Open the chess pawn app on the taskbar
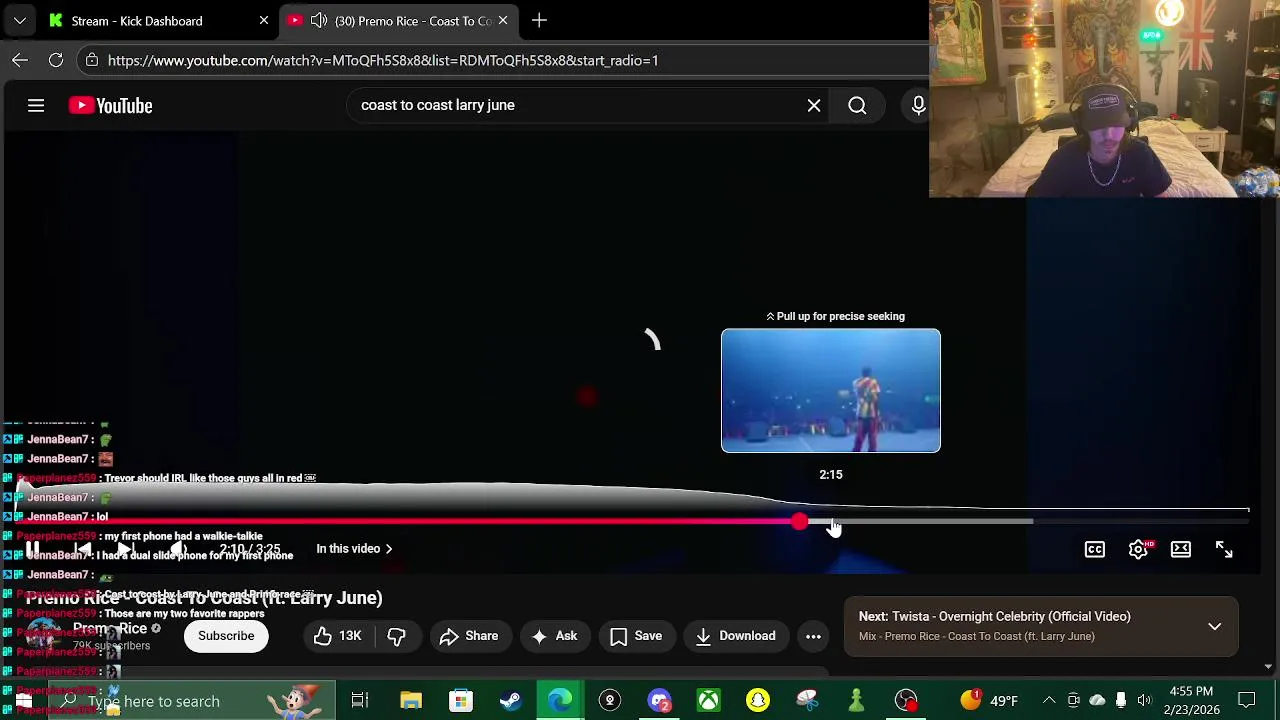Viewport: 1280px width, 720px height. point(856,700)
